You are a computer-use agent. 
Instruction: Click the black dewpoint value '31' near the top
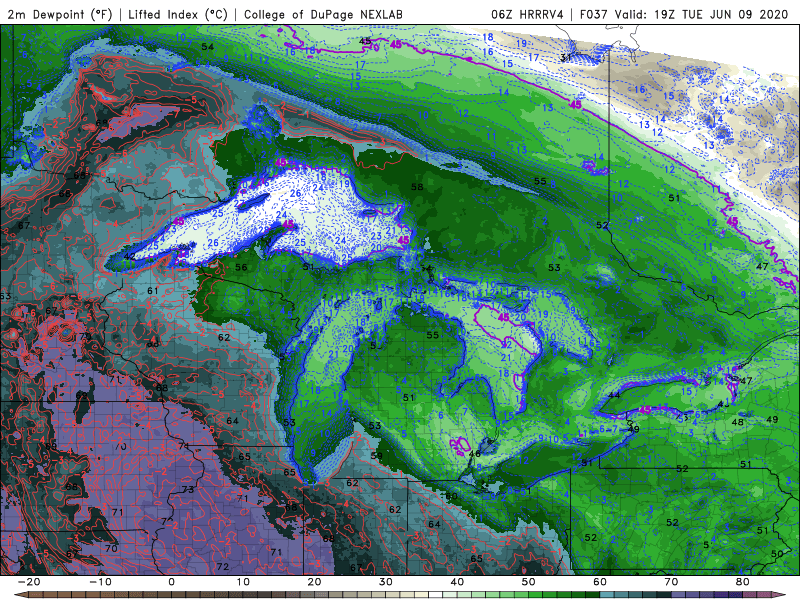click(x=566, y=58)
